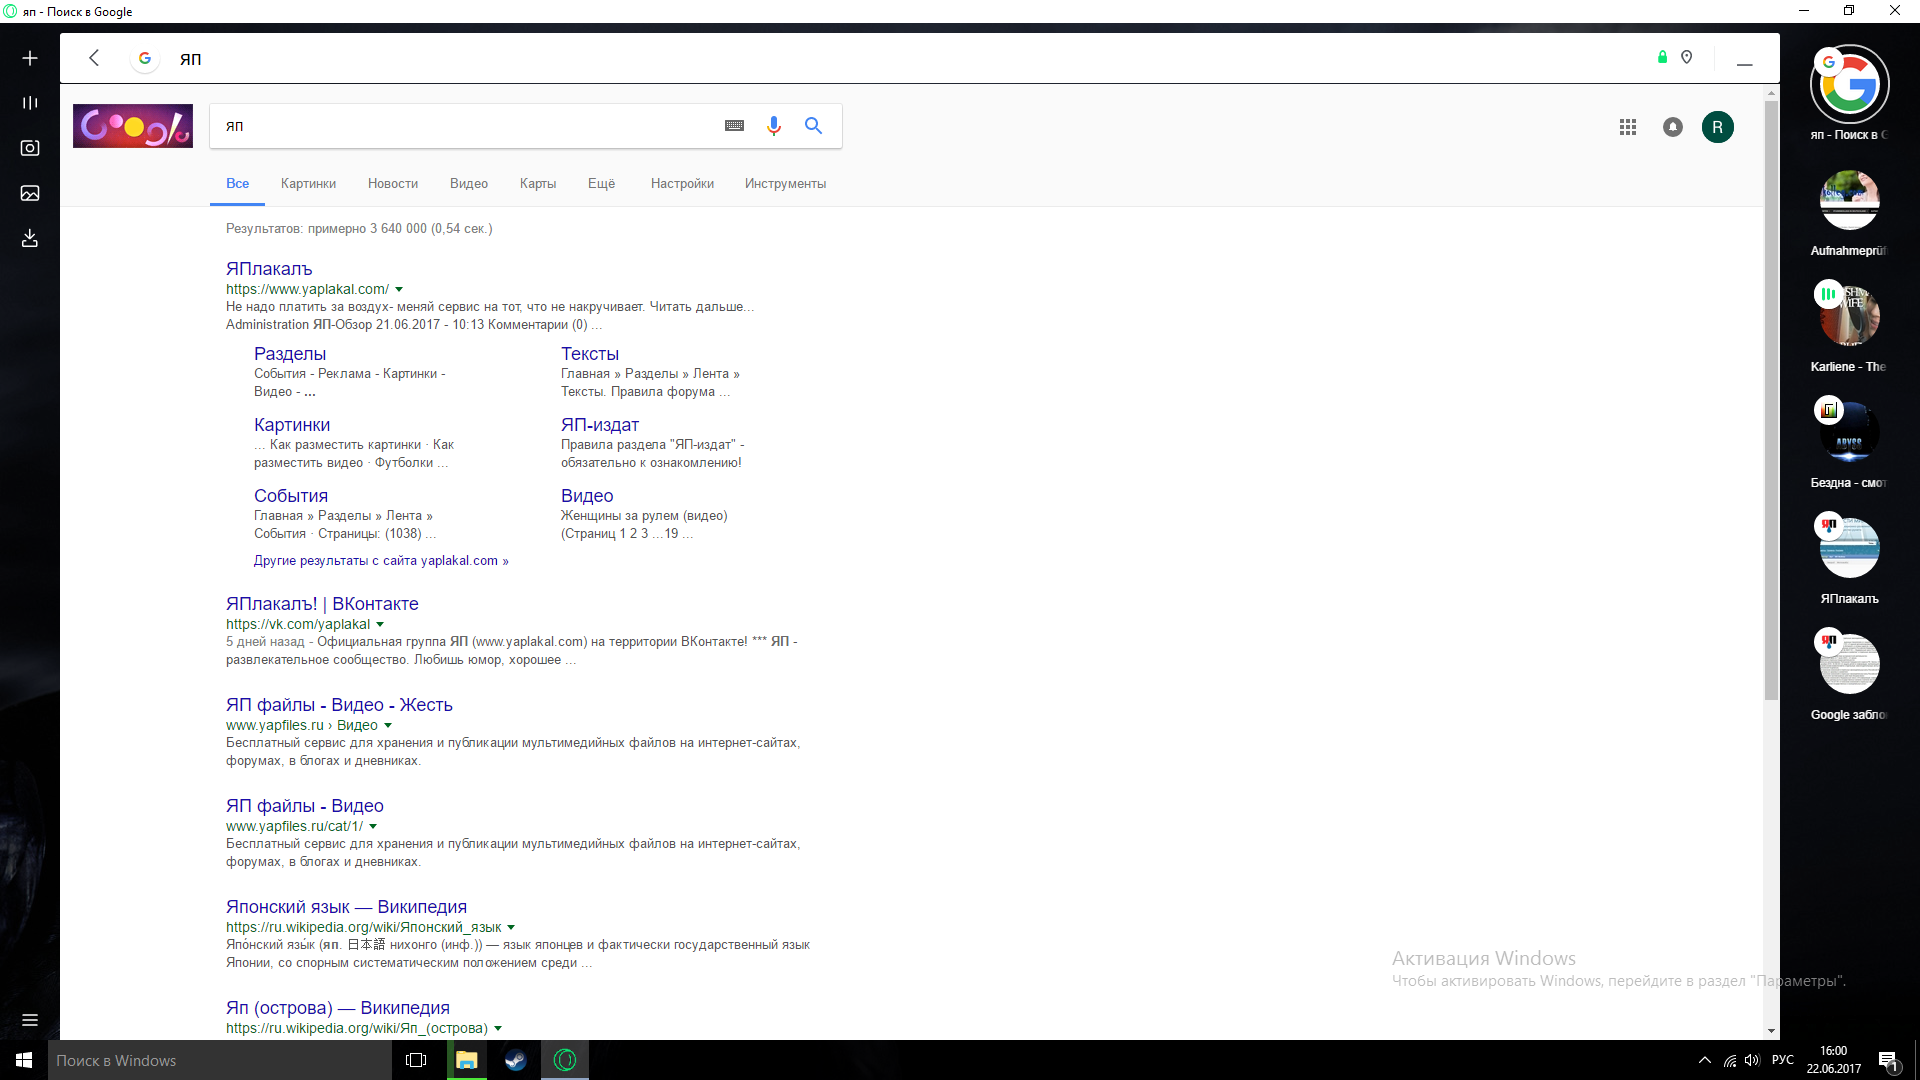Expand the dropdown next to yapfiles.ru › Видео
The height and width of the screenshot is (1080, 1920).
pyautogui.click(x=388, y=726)
